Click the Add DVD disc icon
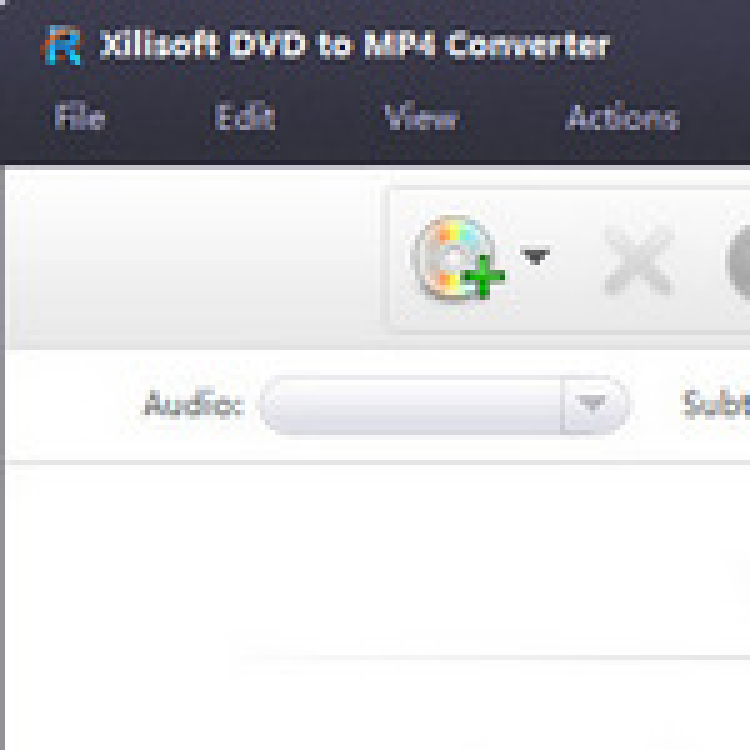The image size is (750, 750). 457,259
